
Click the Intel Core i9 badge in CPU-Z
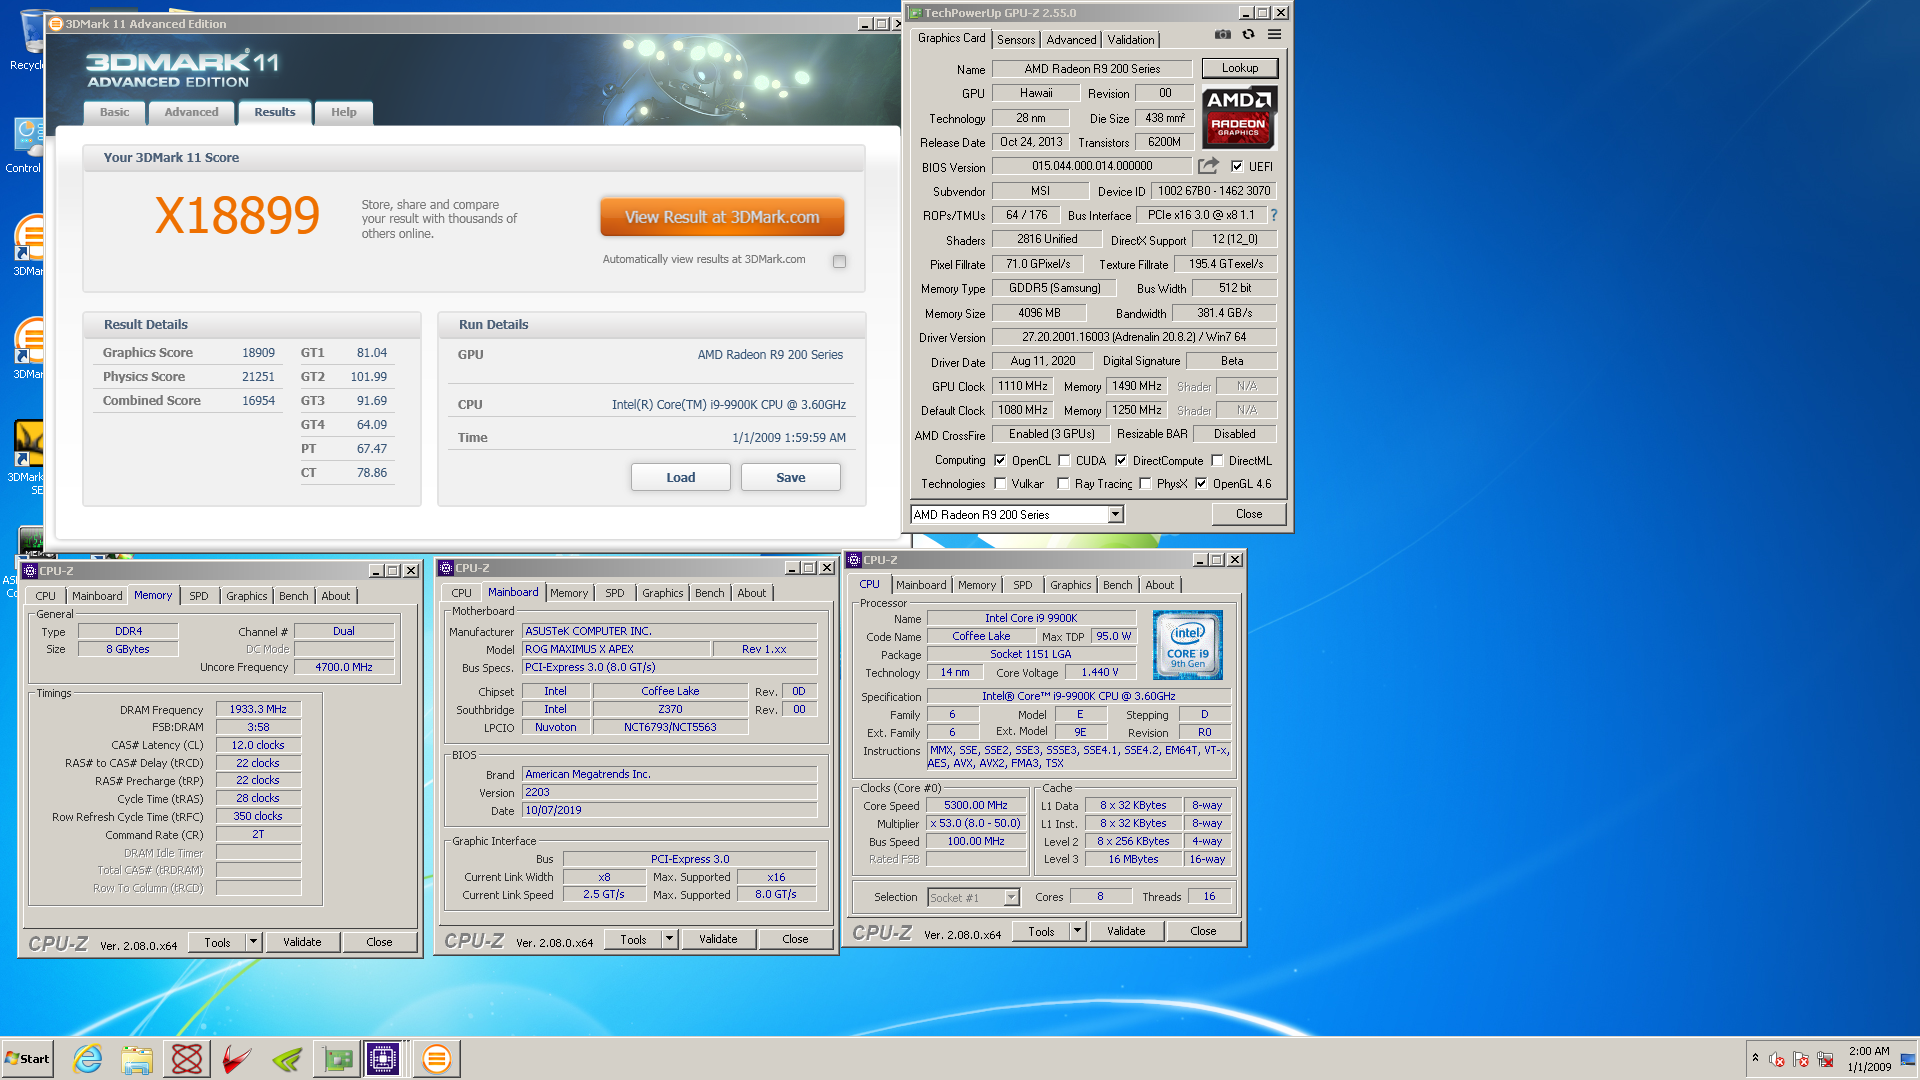(x=1187, y=645)
